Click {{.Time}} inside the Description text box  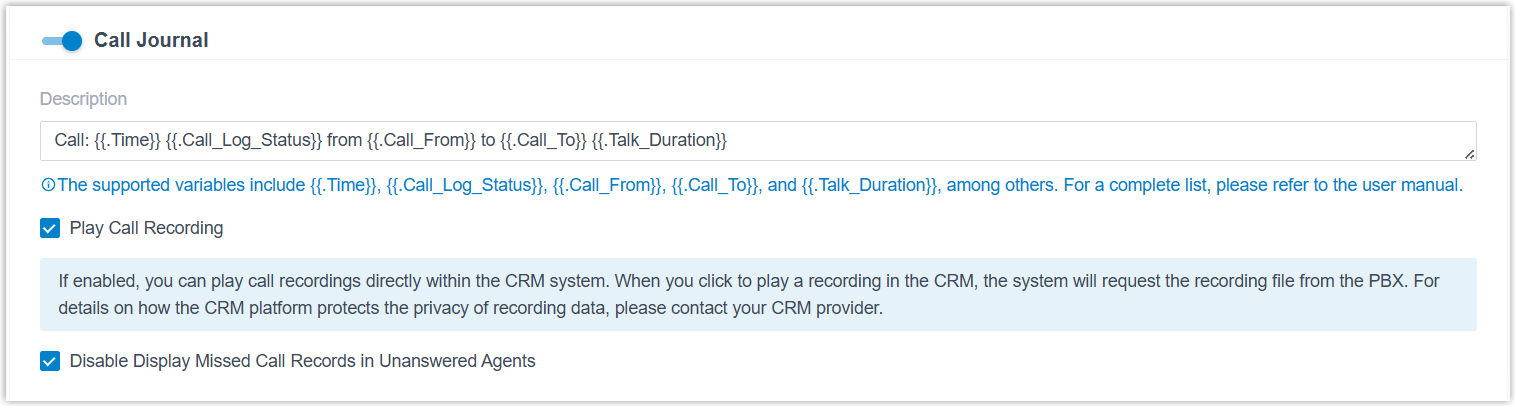(127, 141)
